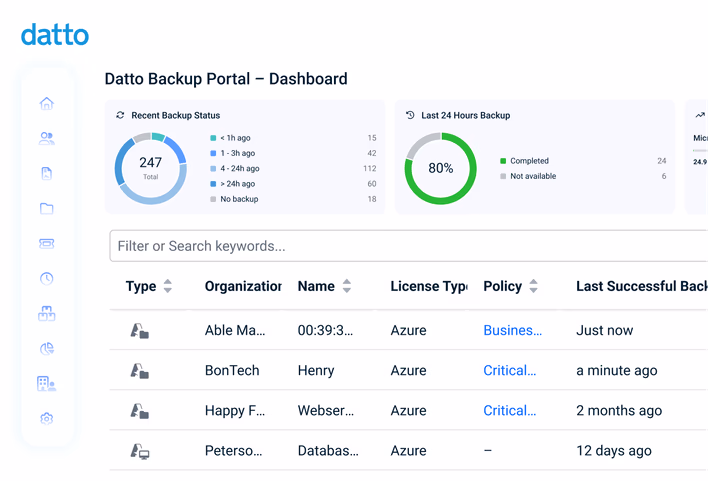Click the License Type column header
Image resolution: width=708 pixels, height=481 pixels.
(x=429, y=286)
